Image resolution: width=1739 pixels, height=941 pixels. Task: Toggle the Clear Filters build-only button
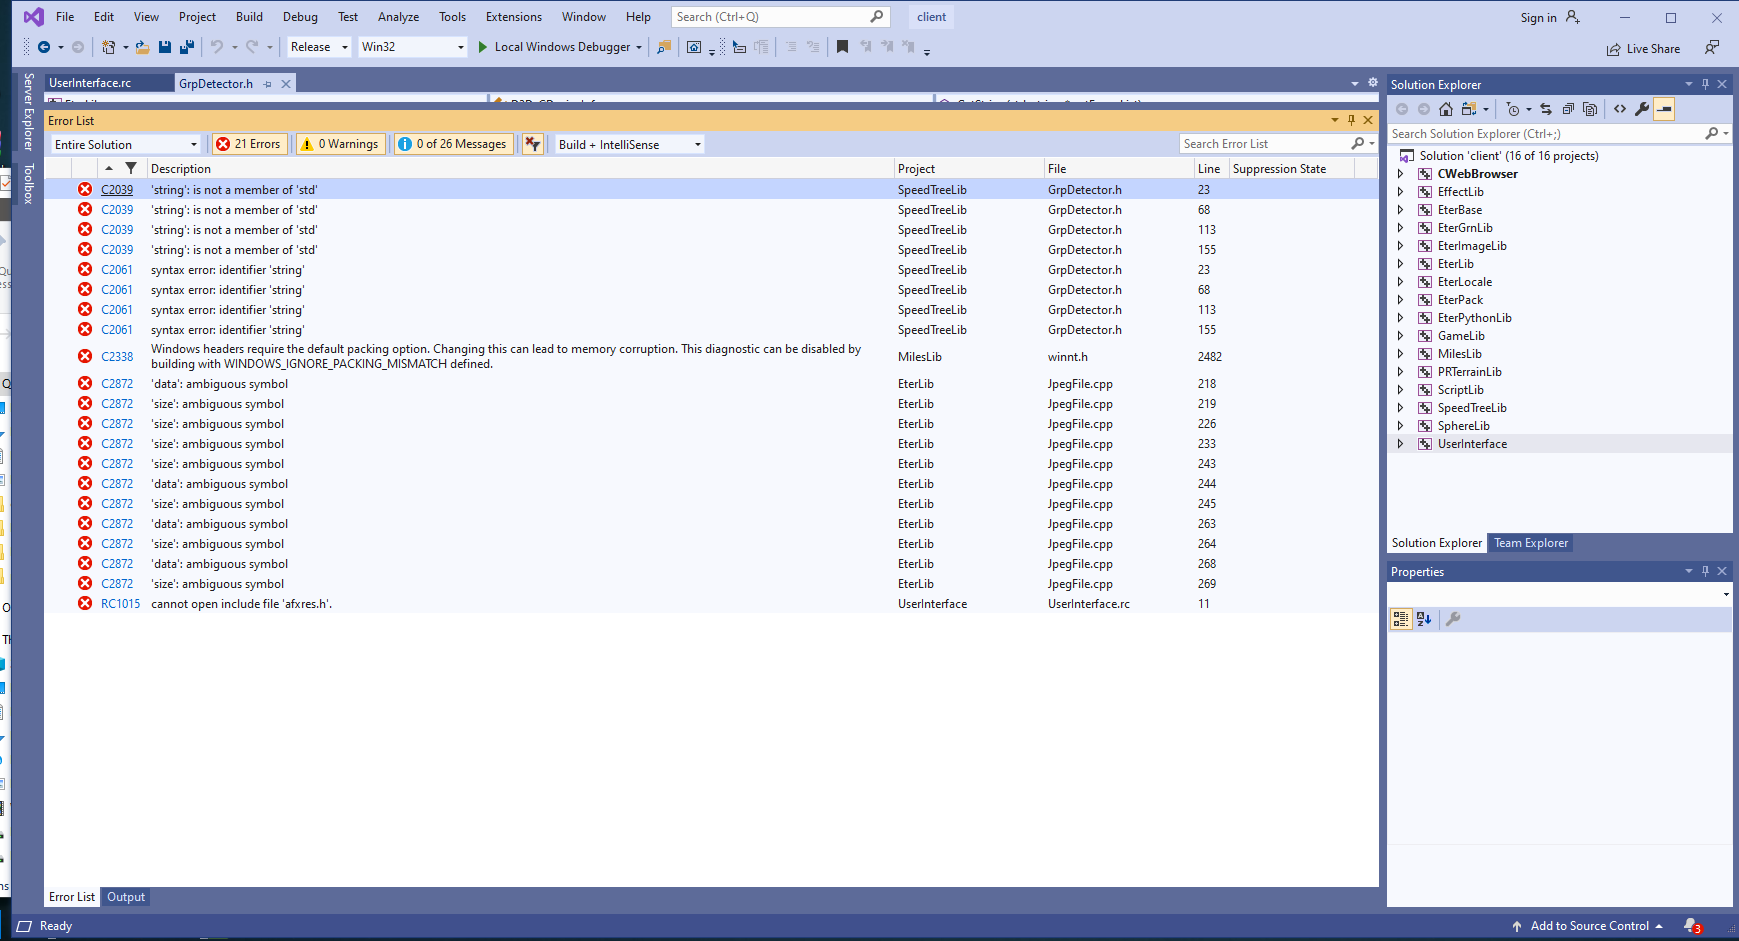pos(533,144)
